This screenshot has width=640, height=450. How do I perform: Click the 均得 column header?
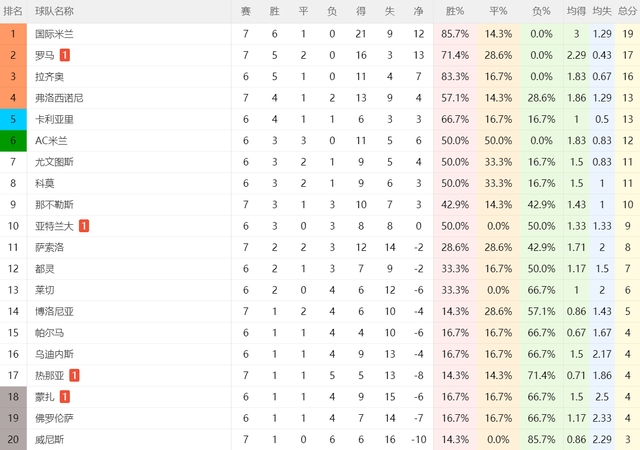coord(576,11)
